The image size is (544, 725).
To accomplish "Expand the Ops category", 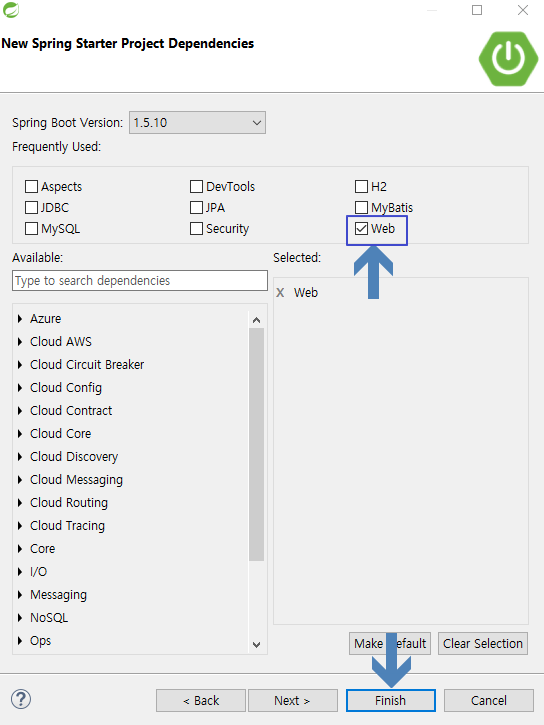I will 20,641.
